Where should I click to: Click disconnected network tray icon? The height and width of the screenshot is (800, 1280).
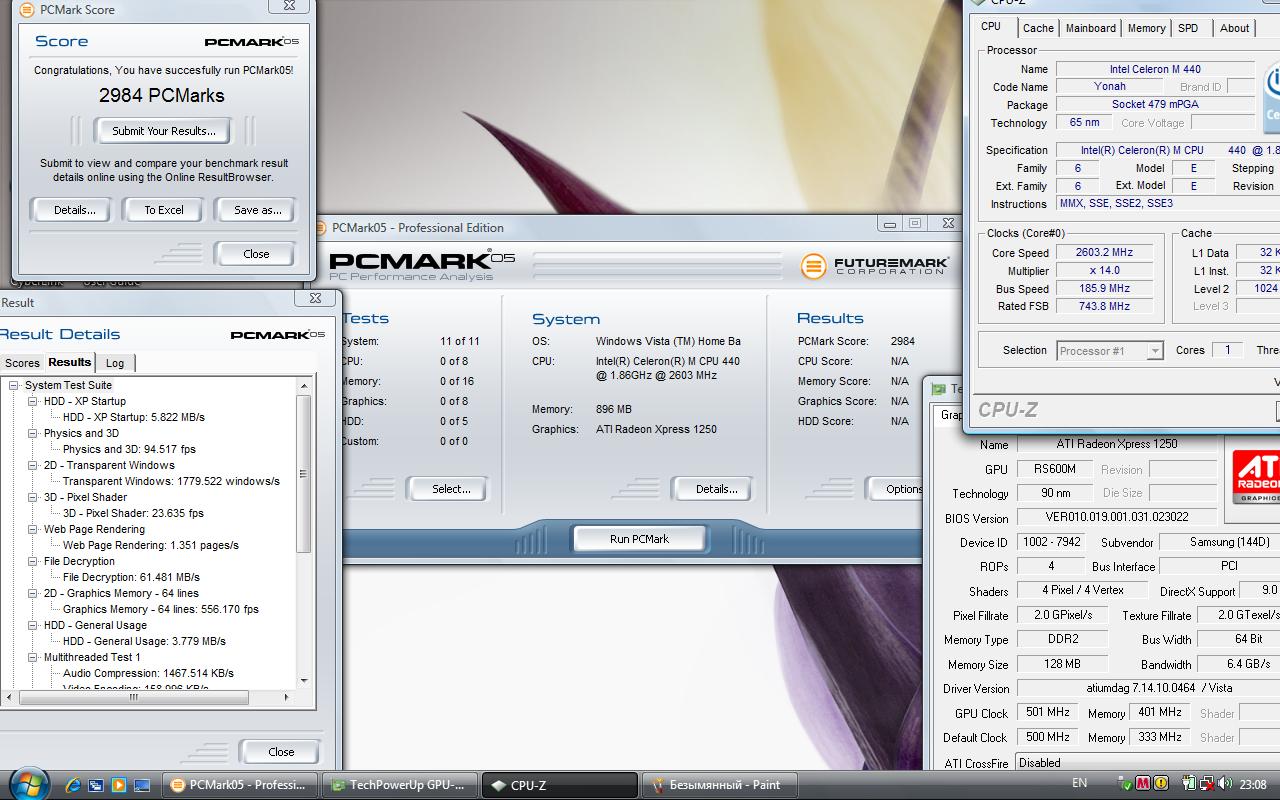[1207, 784]
